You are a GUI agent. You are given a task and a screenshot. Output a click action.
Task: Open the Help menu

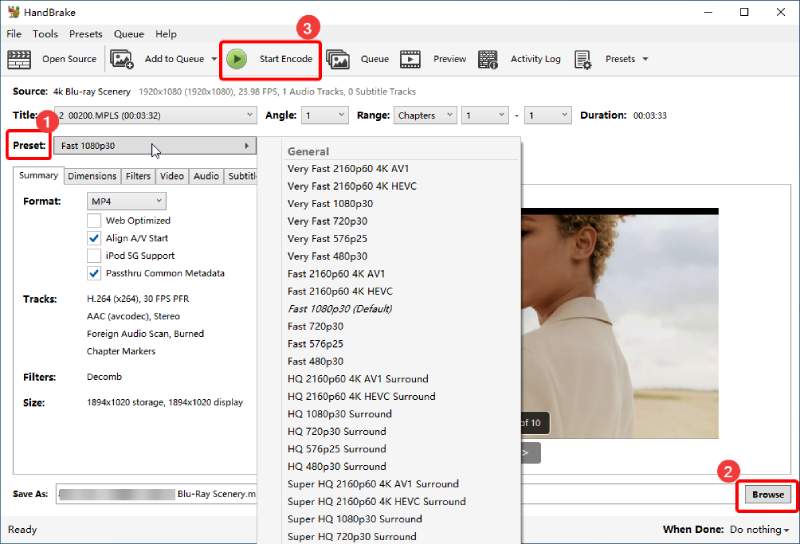pos(166,34)
